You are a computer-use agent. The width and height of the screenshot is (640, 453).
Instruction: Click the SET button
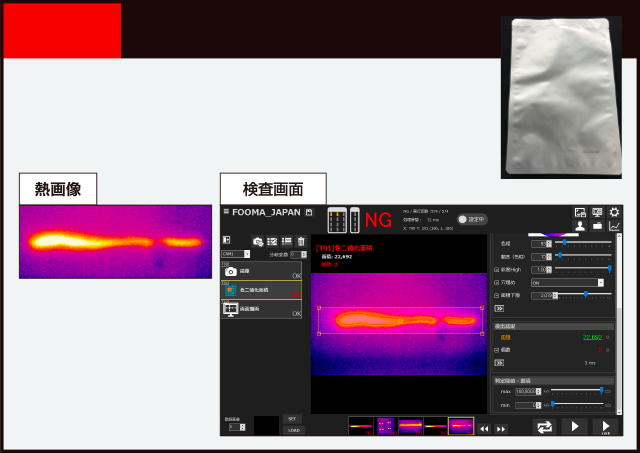292,418
